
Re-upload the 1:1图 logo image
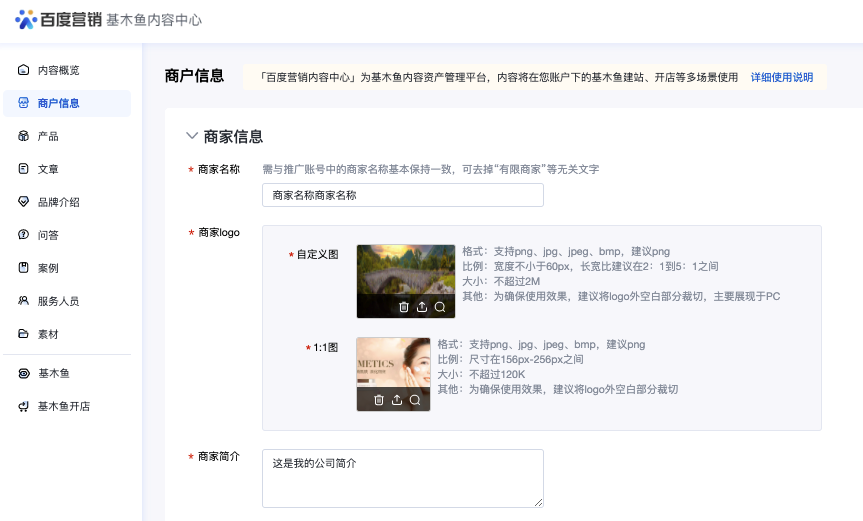coord(397,400)
